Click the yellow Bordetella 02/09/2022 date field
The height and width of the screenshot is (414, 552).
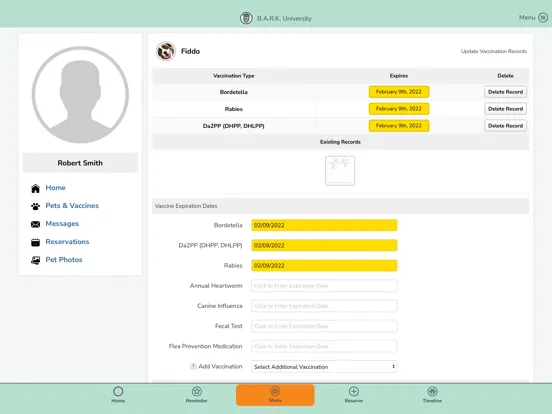pyautogui.click(x=324, y=225)
